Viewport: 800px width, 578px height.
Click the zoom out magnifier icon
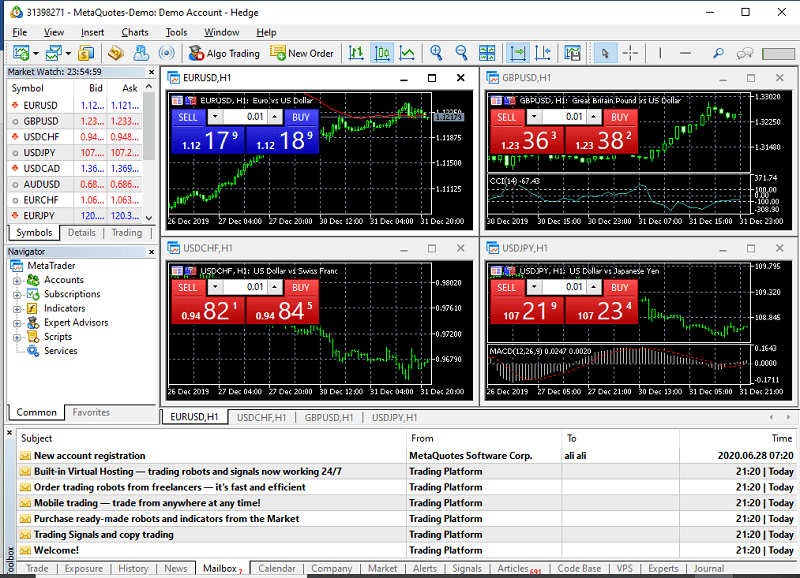461,53
